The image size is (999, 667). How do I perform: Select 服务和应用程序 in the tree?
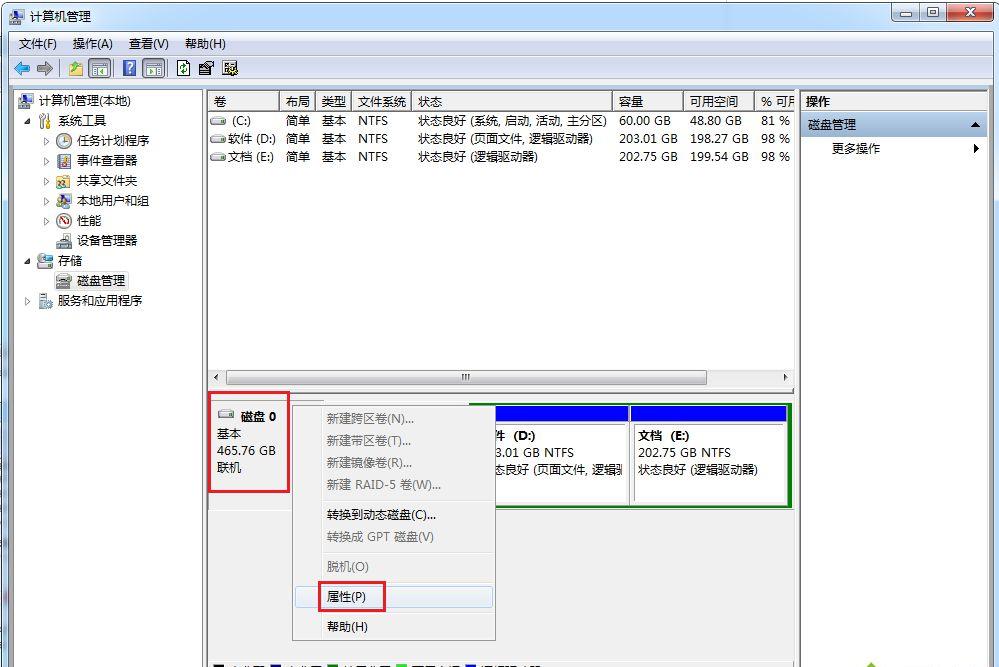99,301
